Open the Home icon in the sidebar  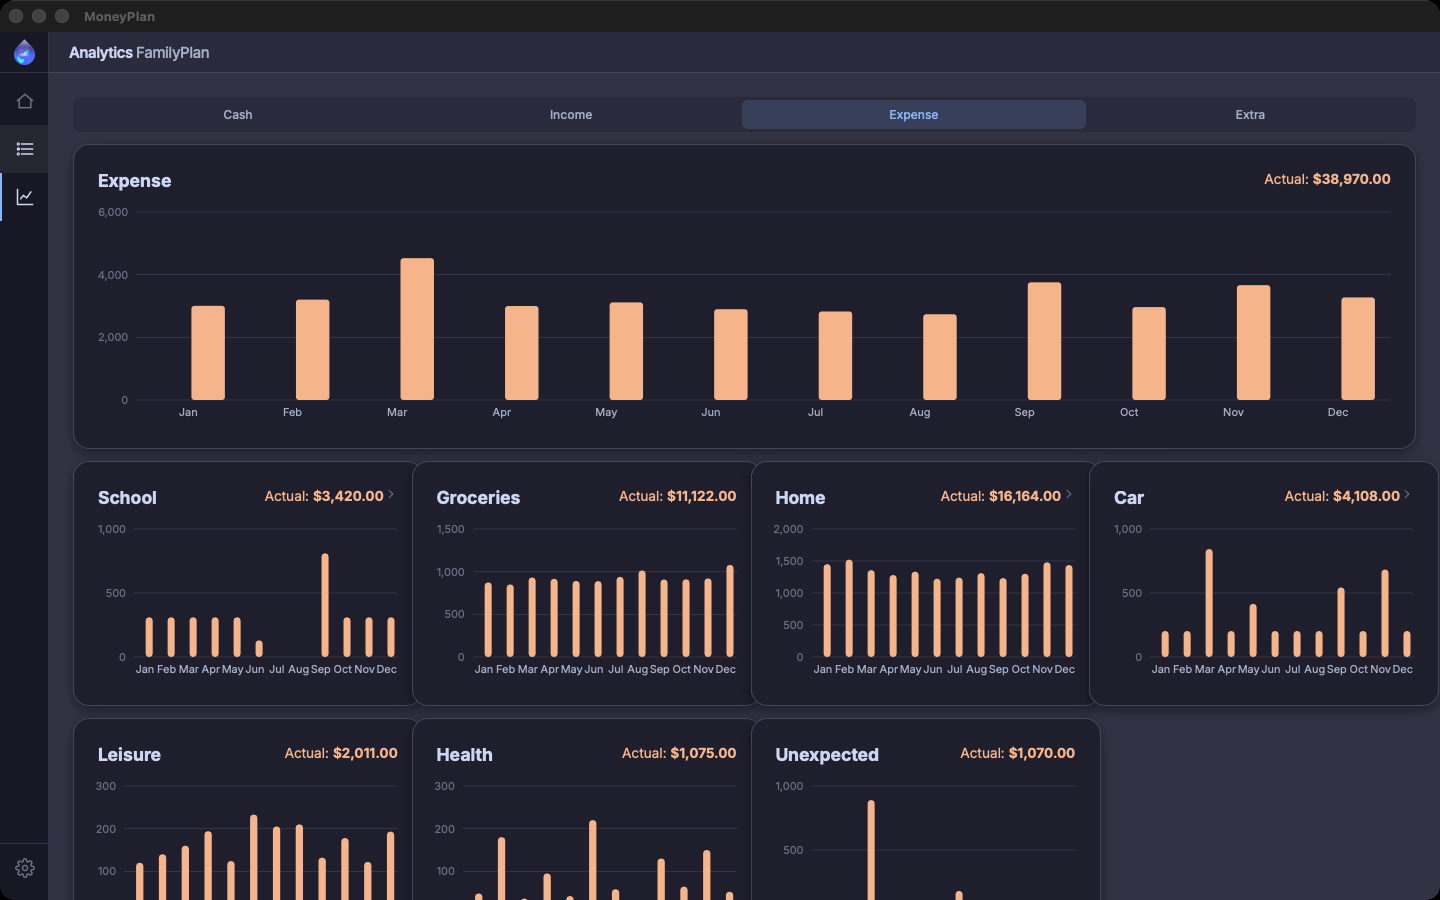pyautogui.click(x=25, y=101)
